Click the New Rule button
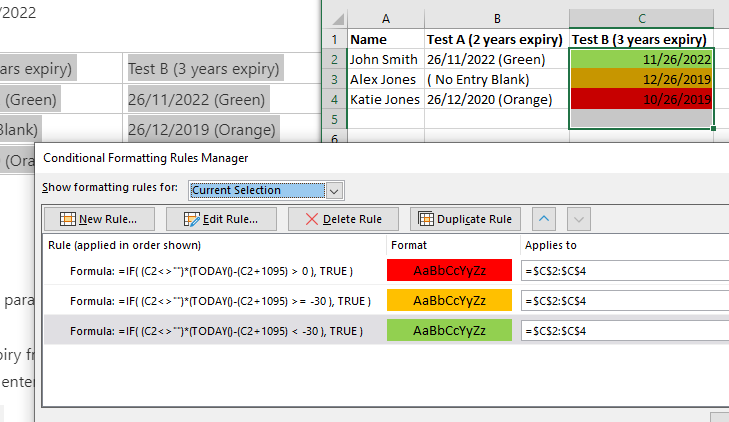729x422 pixels. pos(99,219)
